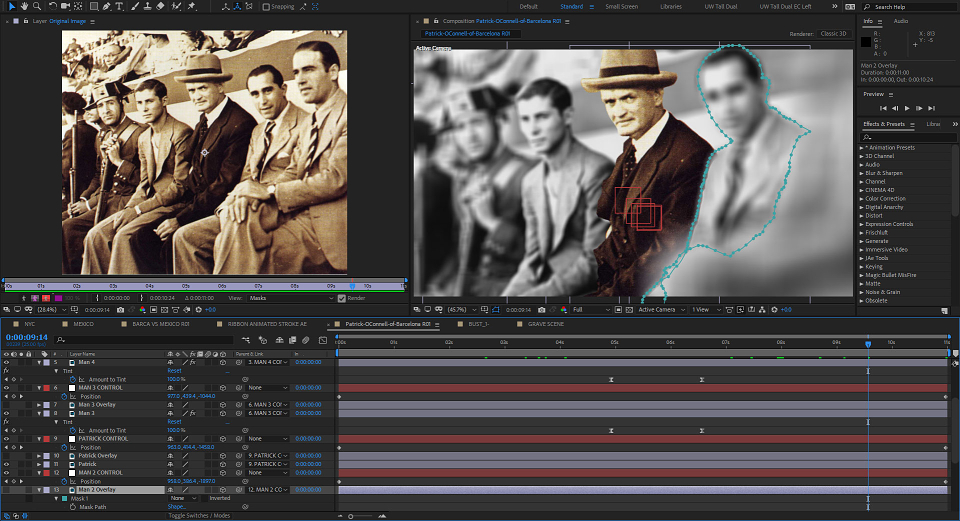This screenshot has width=960, height=521.
Task: Switch to the BARCA VS MEXICO R01 tab
Action: 160,324
